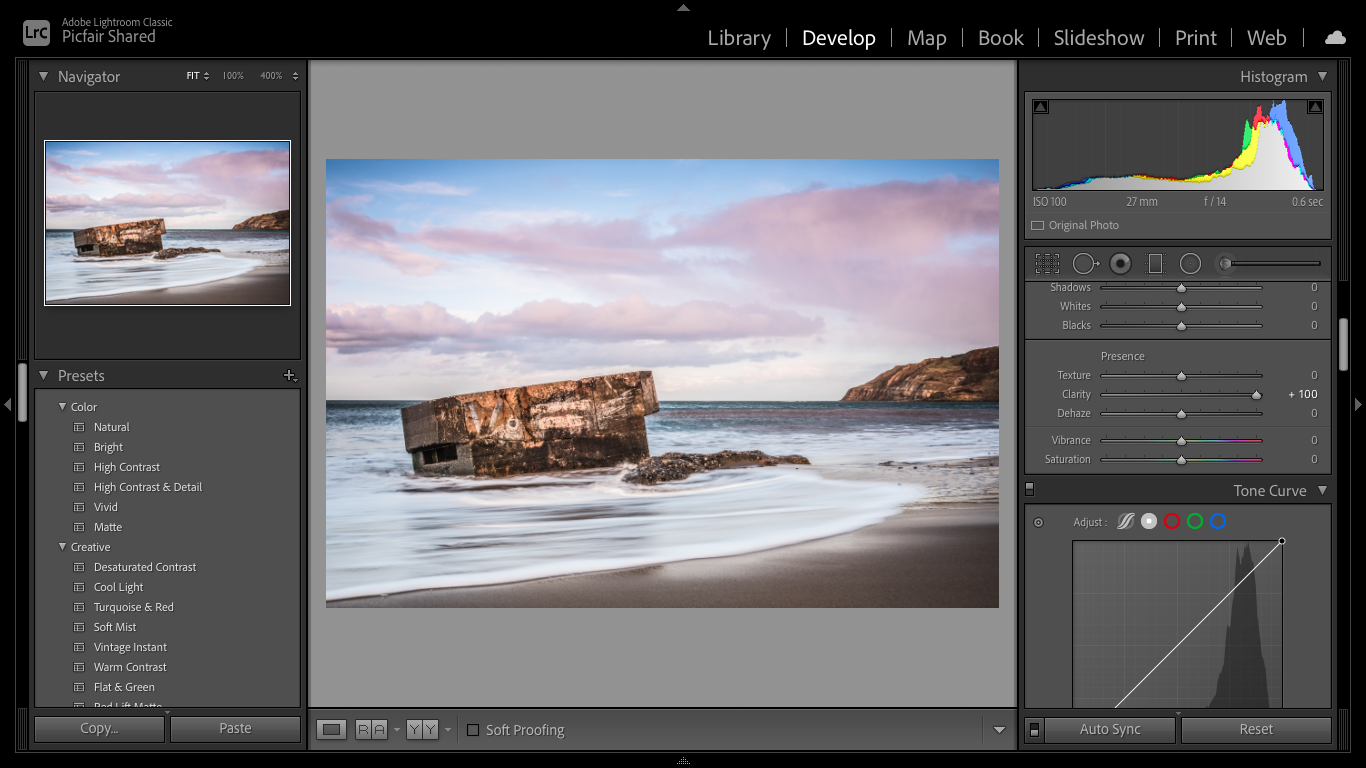Select the parametric curve adjust icon

click(x=1126, y=521)
